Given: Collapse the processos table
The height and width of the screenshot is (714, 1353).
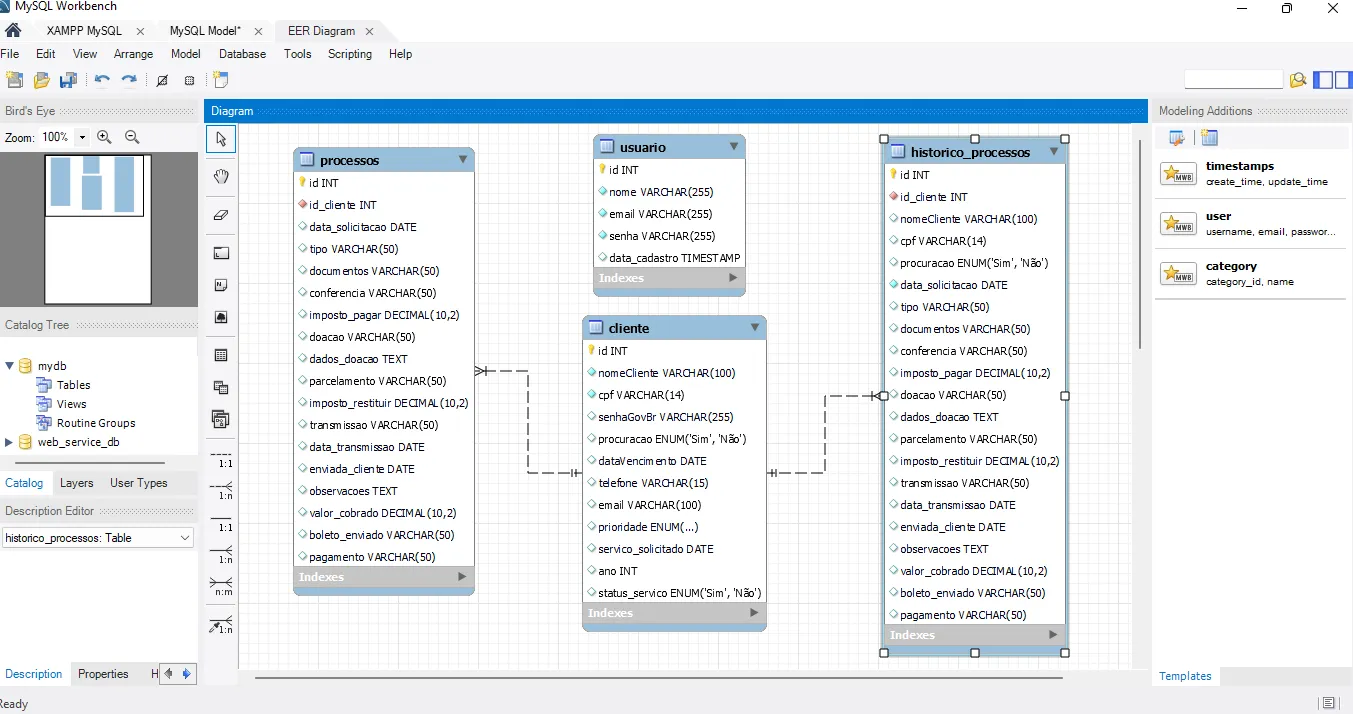Looking at the screenshot, I should pyautogui.click(x=463, y=159).
